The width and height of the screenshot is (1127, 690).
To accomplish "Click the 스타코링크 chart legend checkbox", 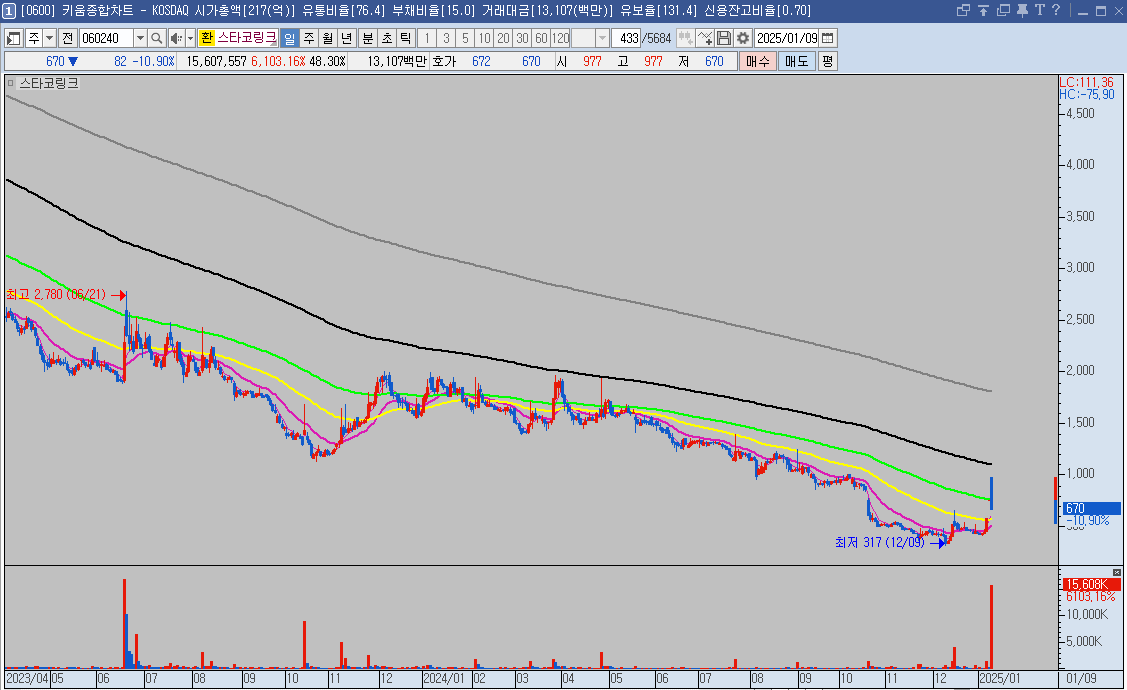I will pos(11,83).
